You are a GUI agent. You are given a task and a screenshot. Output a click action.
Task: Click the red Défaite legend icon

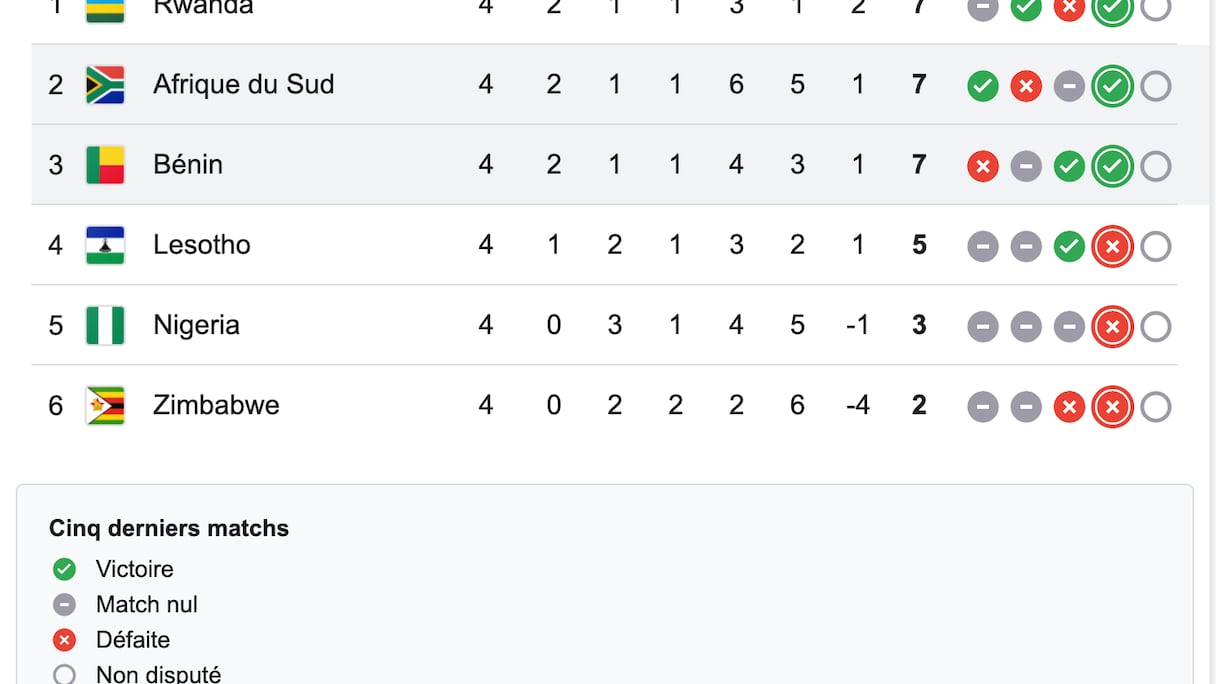pyautogui.click(x=64, y=640)
